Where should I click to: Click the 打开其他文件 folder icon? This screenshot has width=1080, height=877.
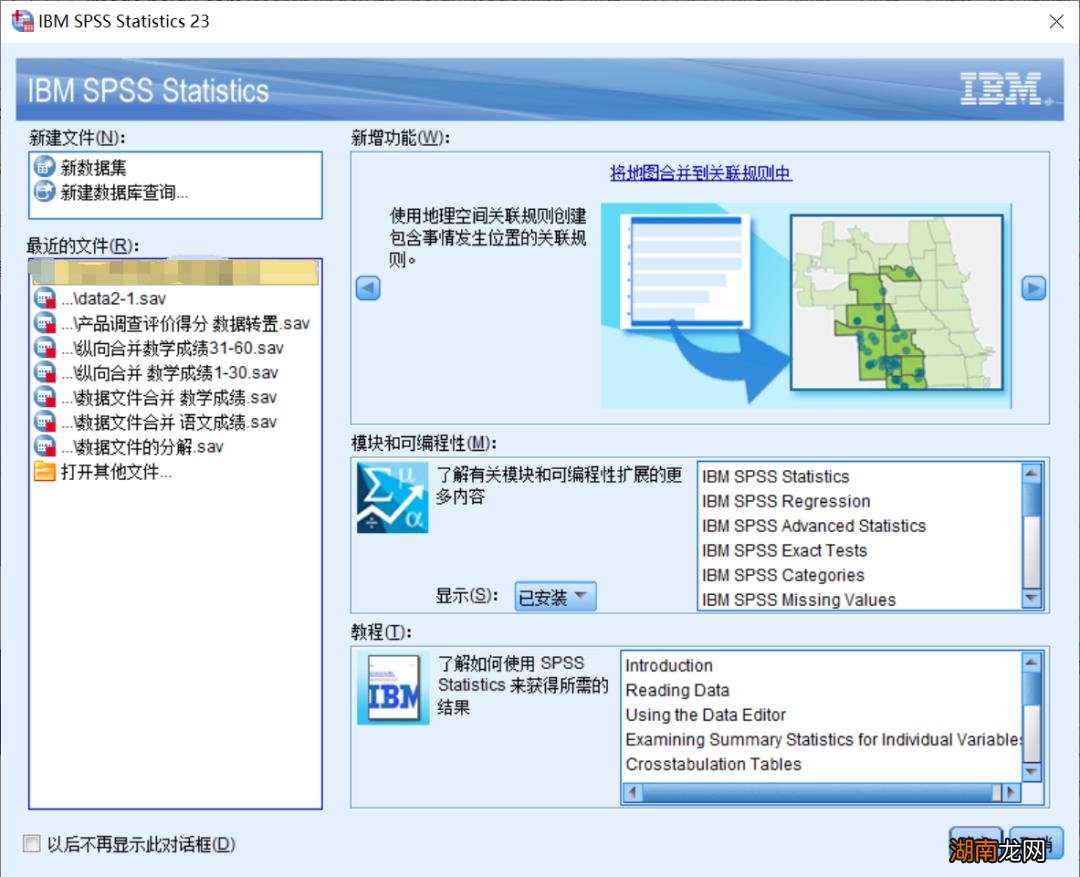coord(45,472)
